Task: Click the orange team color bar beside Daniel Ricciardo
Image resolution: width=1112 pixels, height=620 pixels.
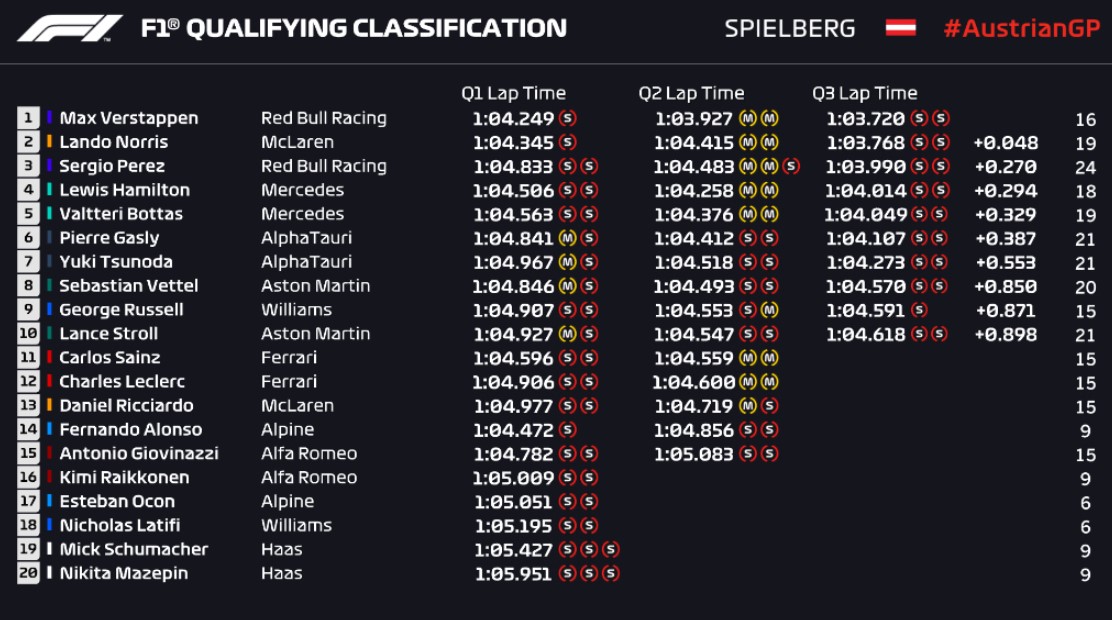Action: click(50, 406)
